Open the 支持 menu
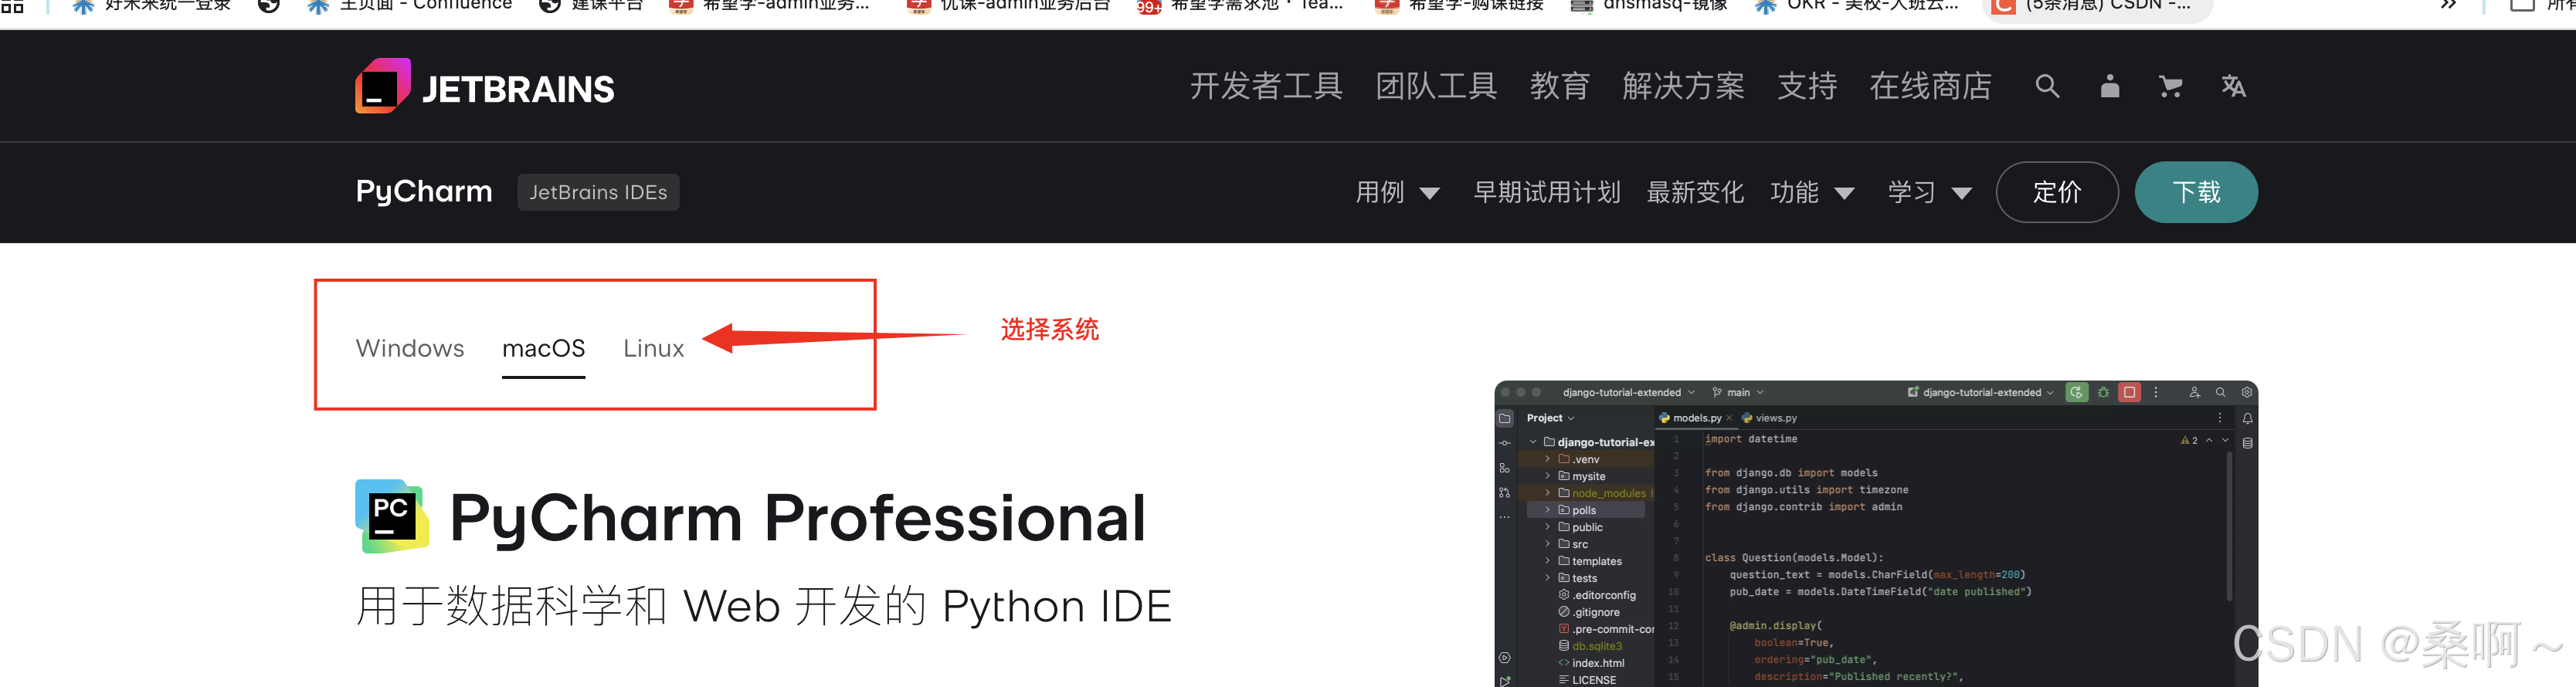2576x687 pixels. tap(1807, 86)
